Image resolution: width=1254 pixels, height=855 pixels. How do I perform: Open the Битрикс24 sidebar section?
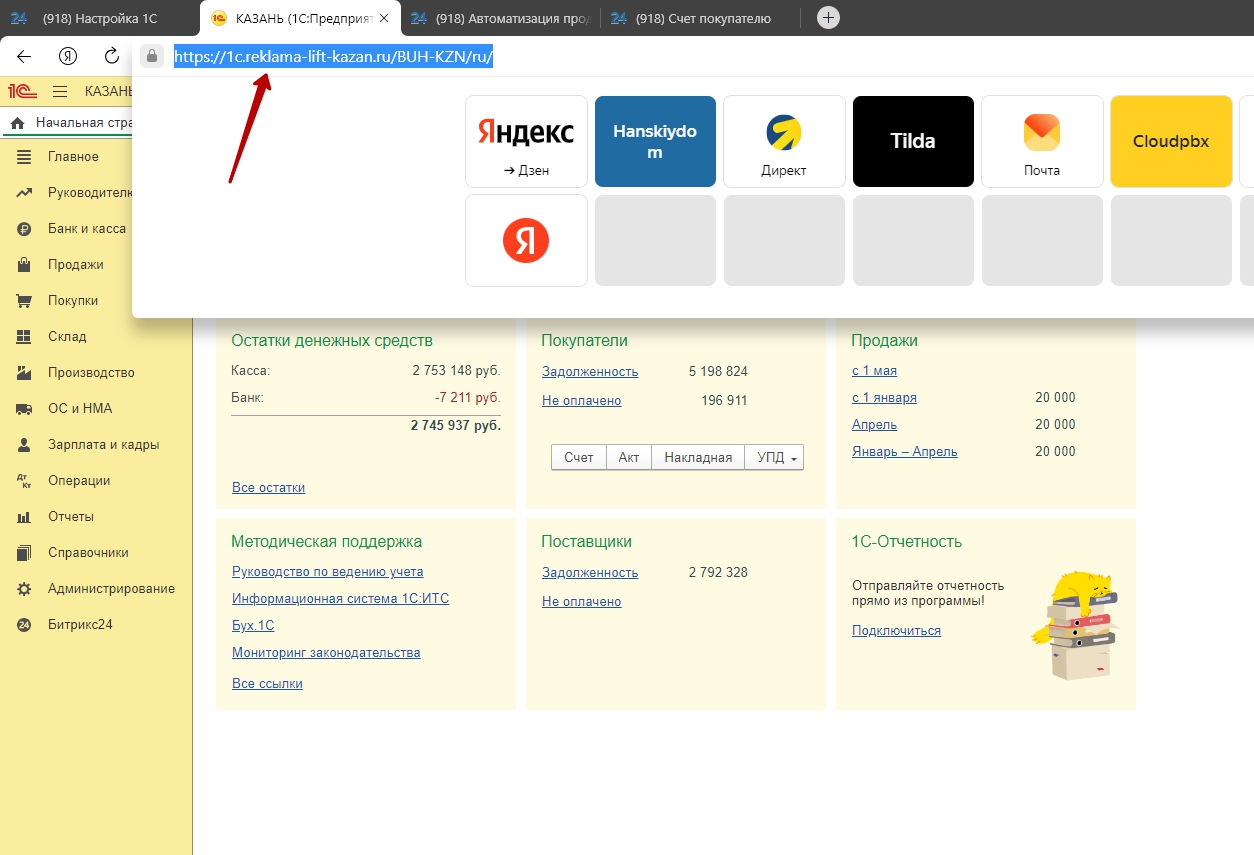(x=80, y=625)
